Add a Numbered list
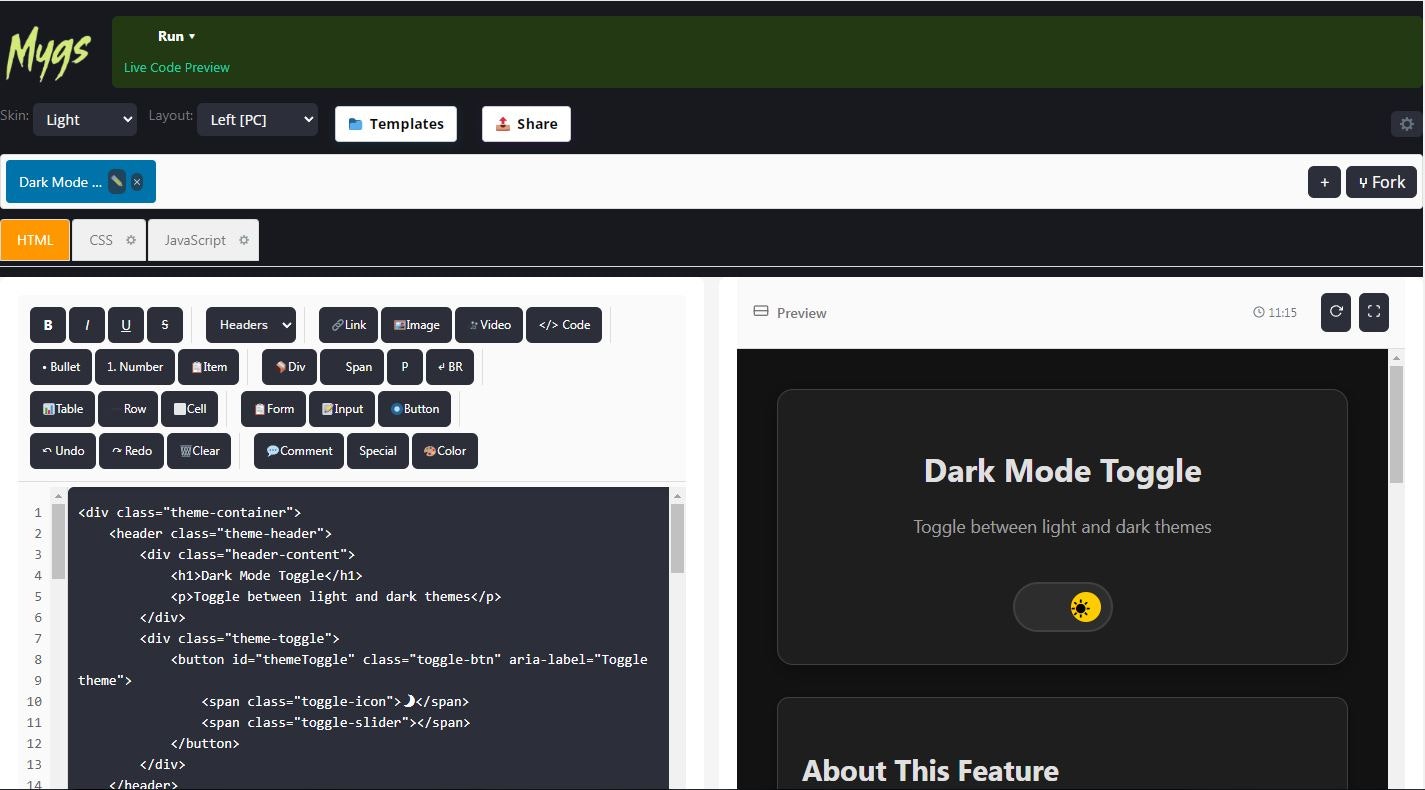Image resolution: width=1425 pixels, height=790 pixels. pos(135,367)
